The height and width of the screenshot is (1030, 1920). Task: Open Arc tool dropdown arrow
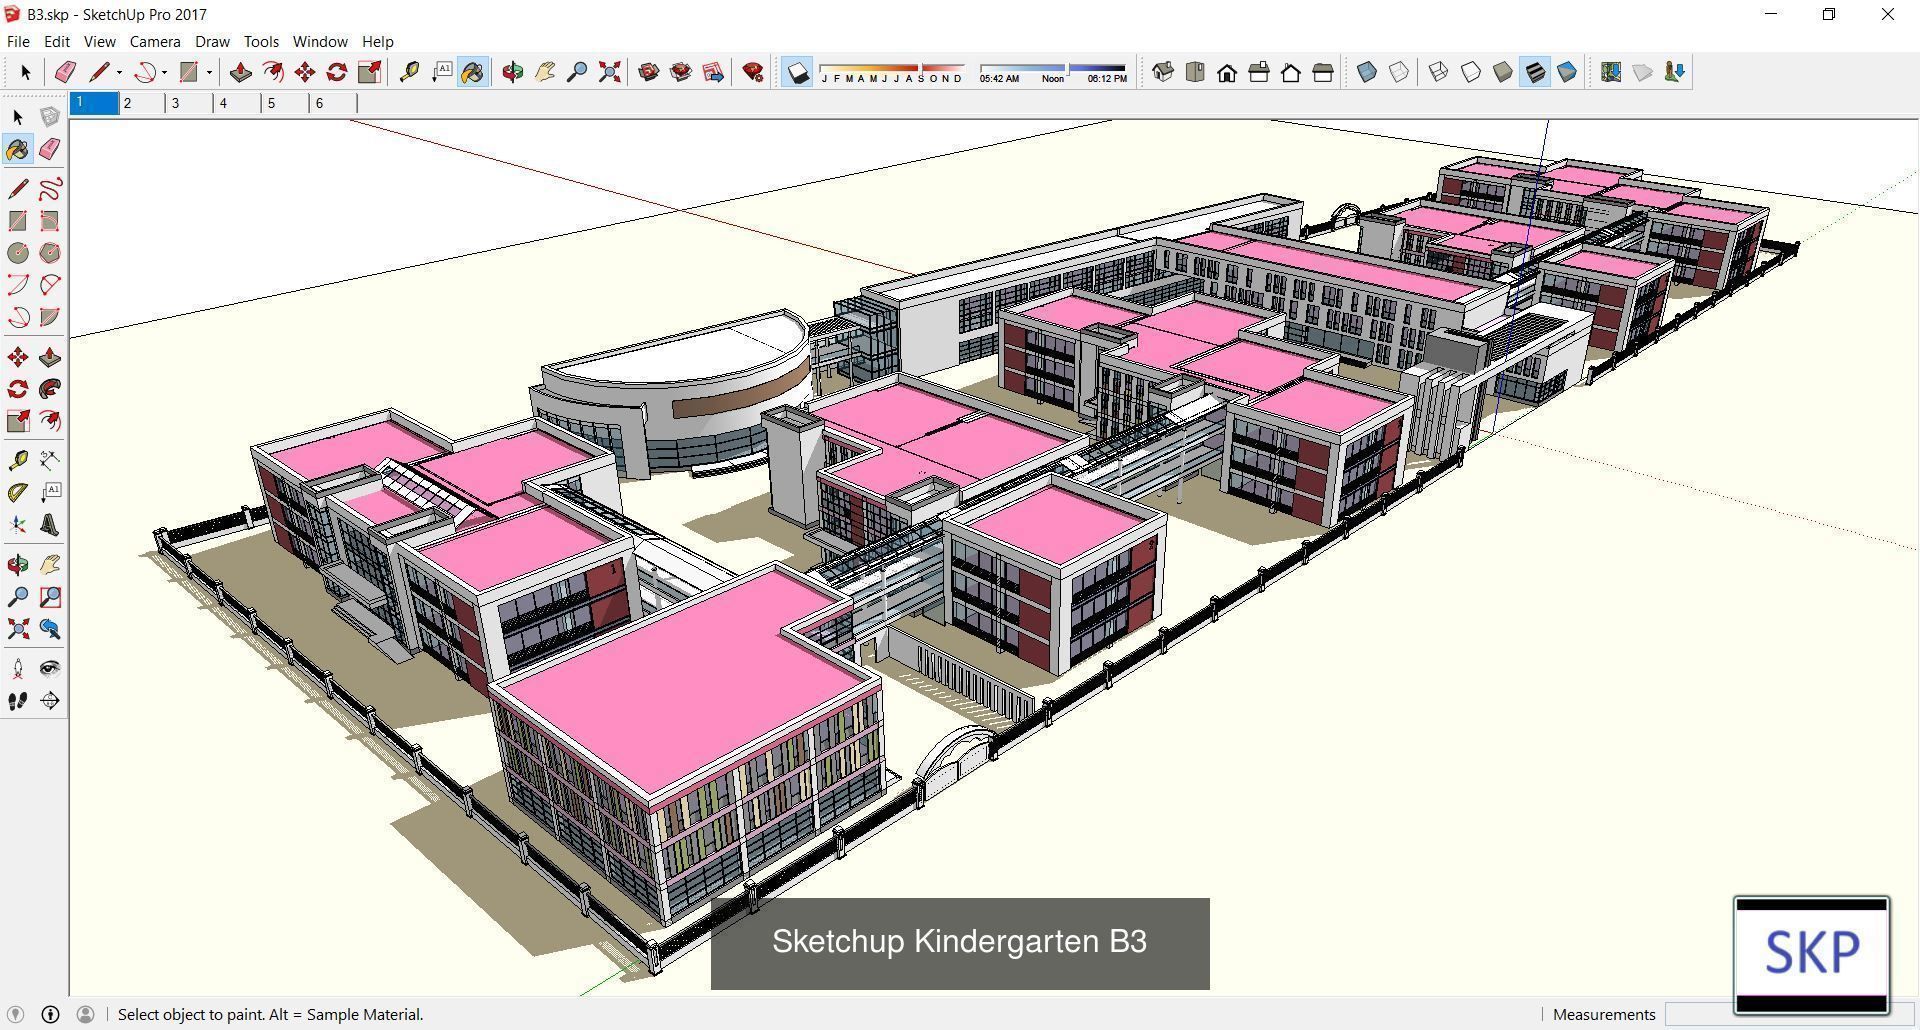pos(164,72)
